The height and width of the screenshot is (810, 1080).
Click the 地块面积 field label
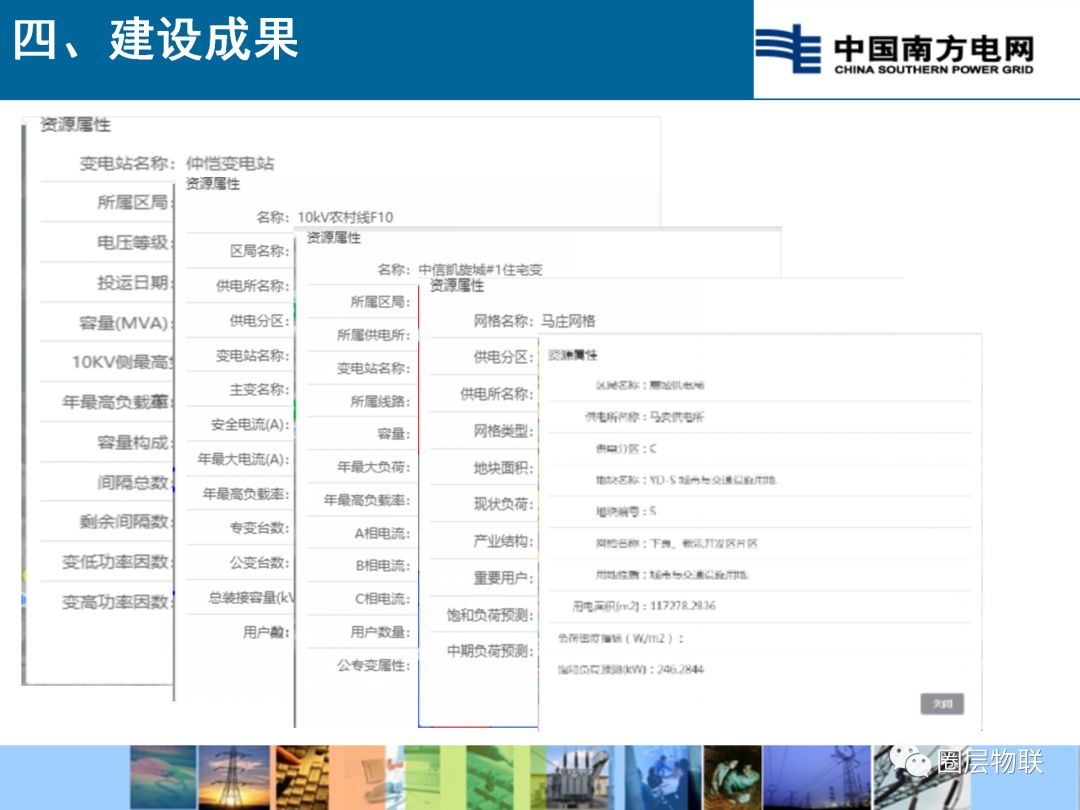(x=503, y=468)
